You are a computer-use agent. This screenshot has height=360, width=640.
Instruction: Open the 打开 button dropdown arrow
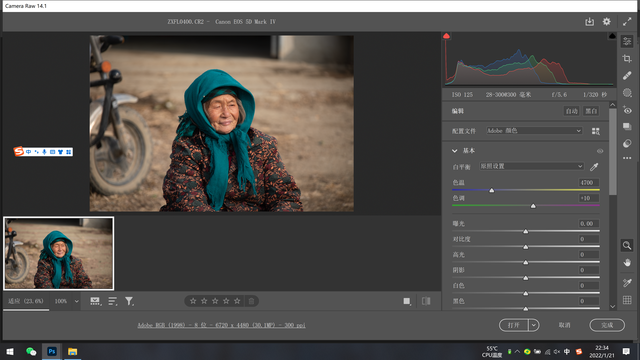534,325
